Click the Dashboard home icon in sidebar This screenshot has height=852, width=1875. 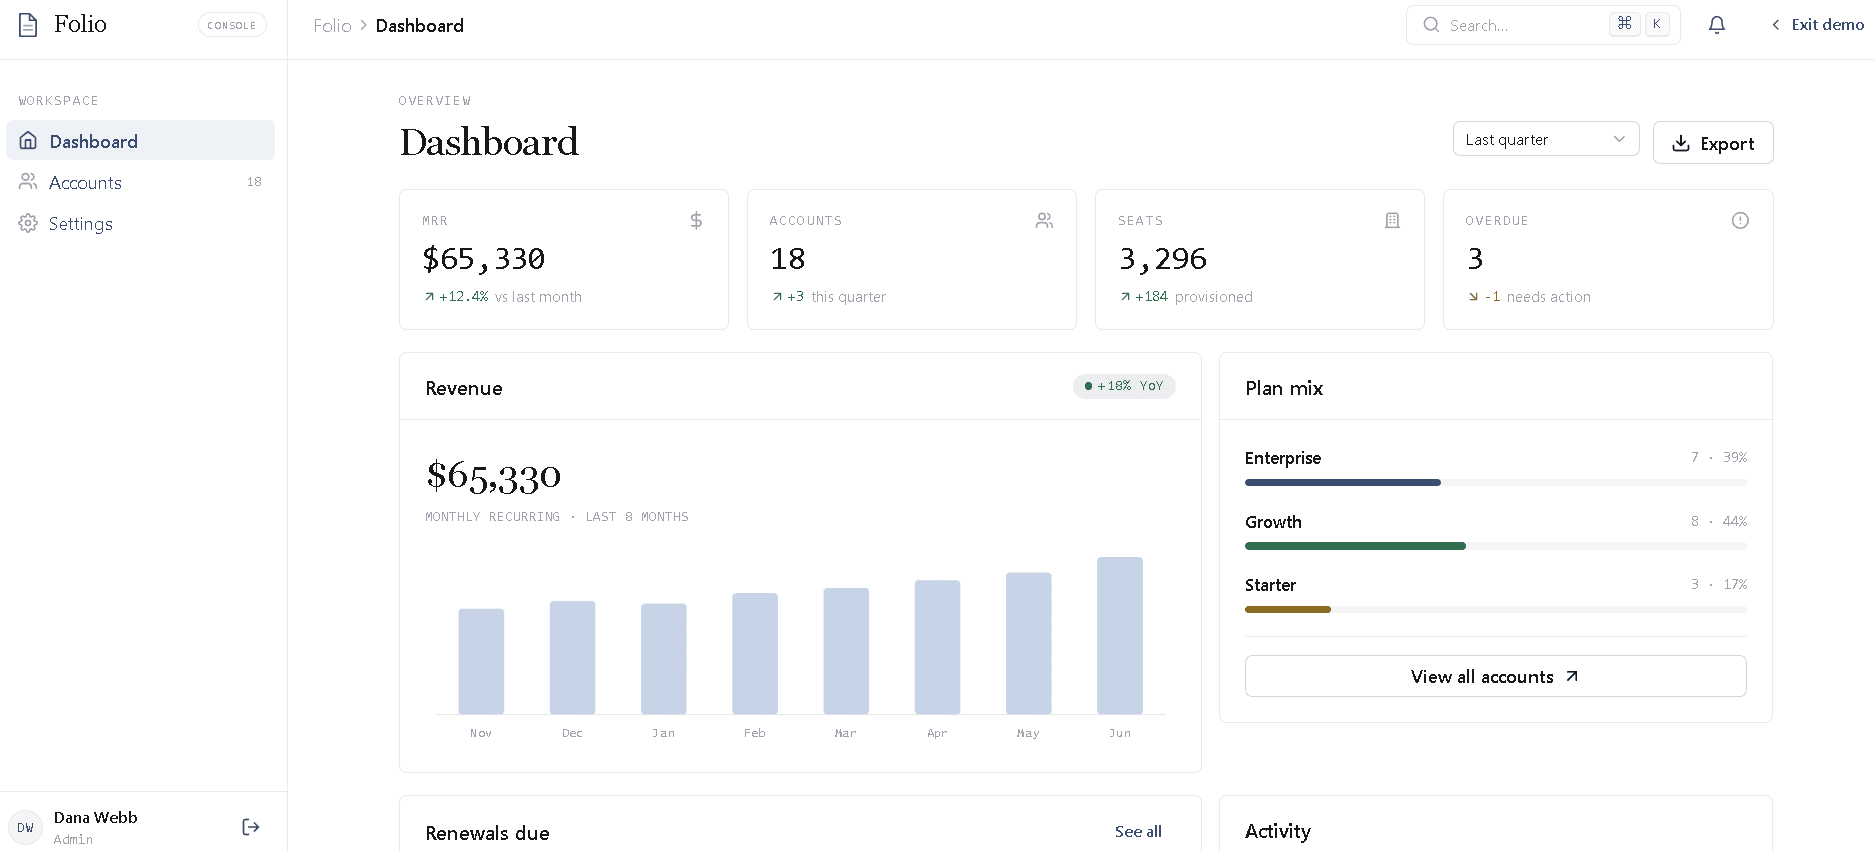29,141
